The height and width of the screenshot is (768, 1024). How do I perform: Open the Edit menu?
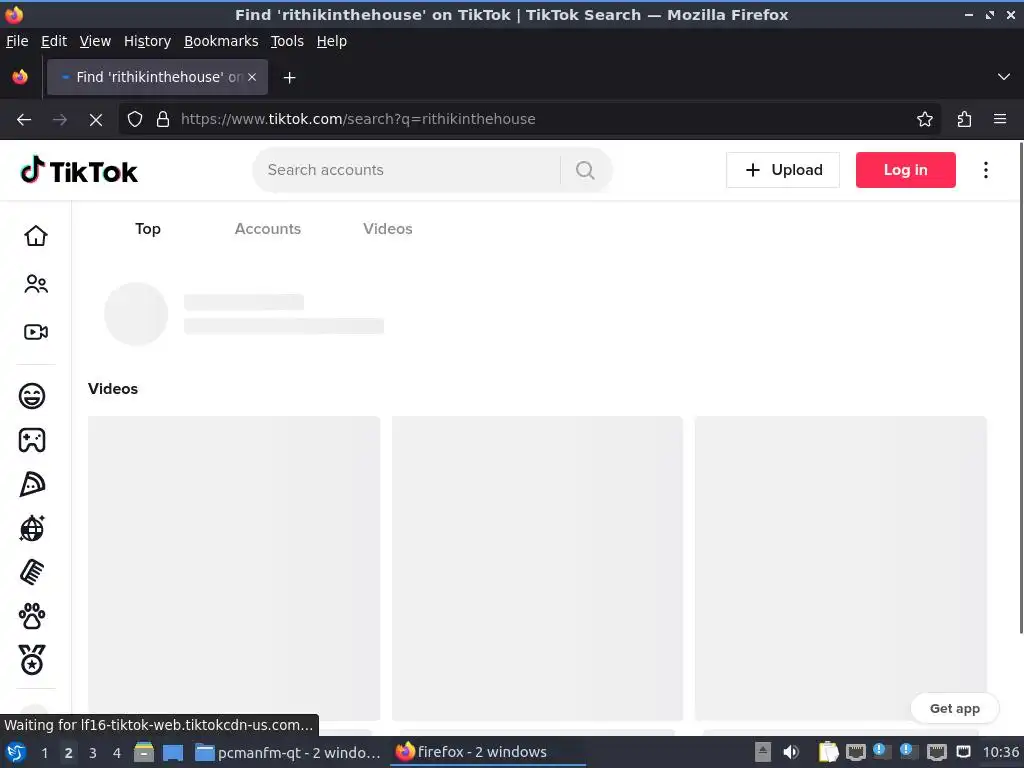tap(54, 41)
